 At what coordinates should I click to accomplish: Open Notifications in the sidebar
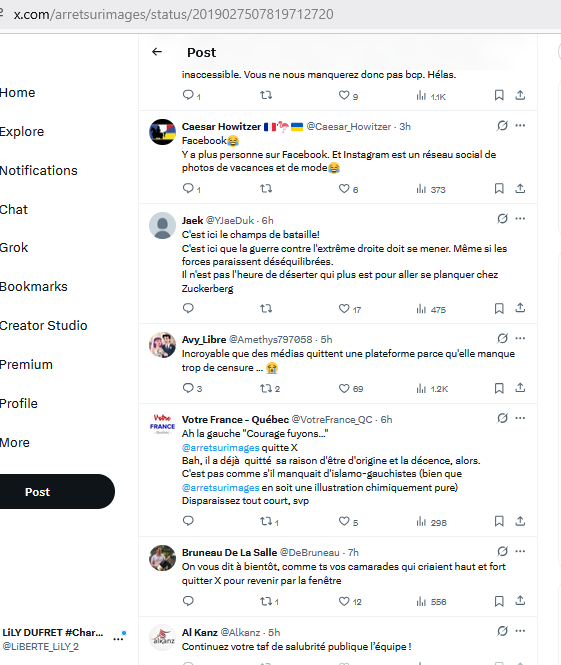39,170
